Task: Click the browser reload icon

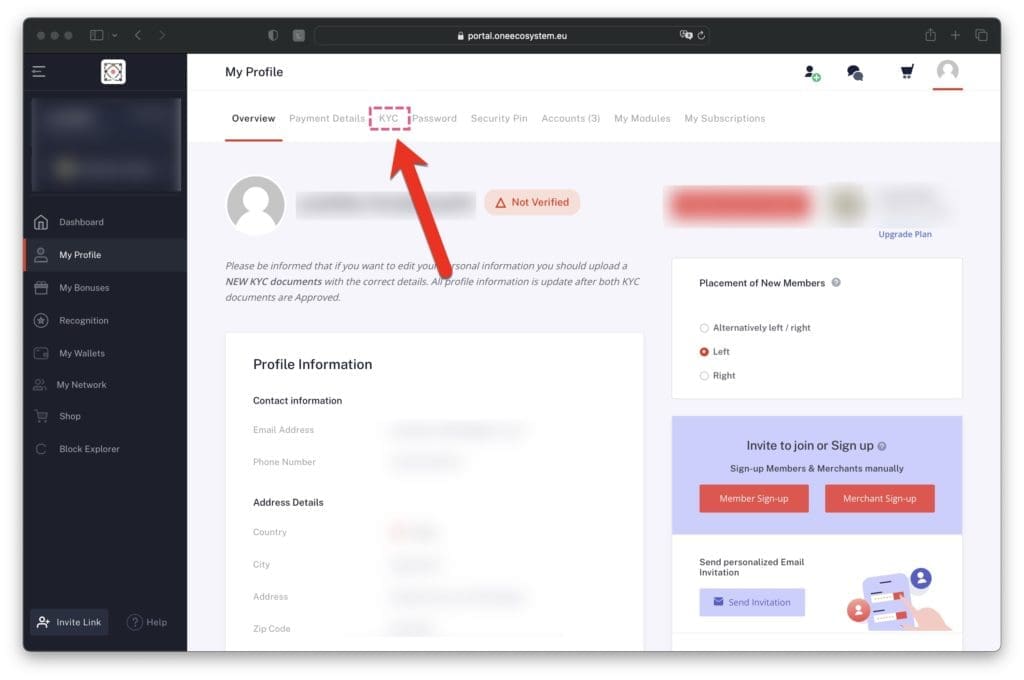Action: pos(701,35)
